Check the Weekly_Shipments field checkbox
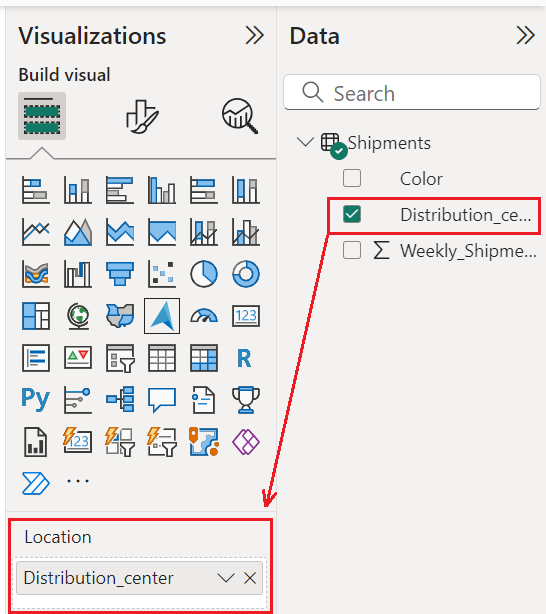Viewport: 546px width, 614px height. pos(352,250)
